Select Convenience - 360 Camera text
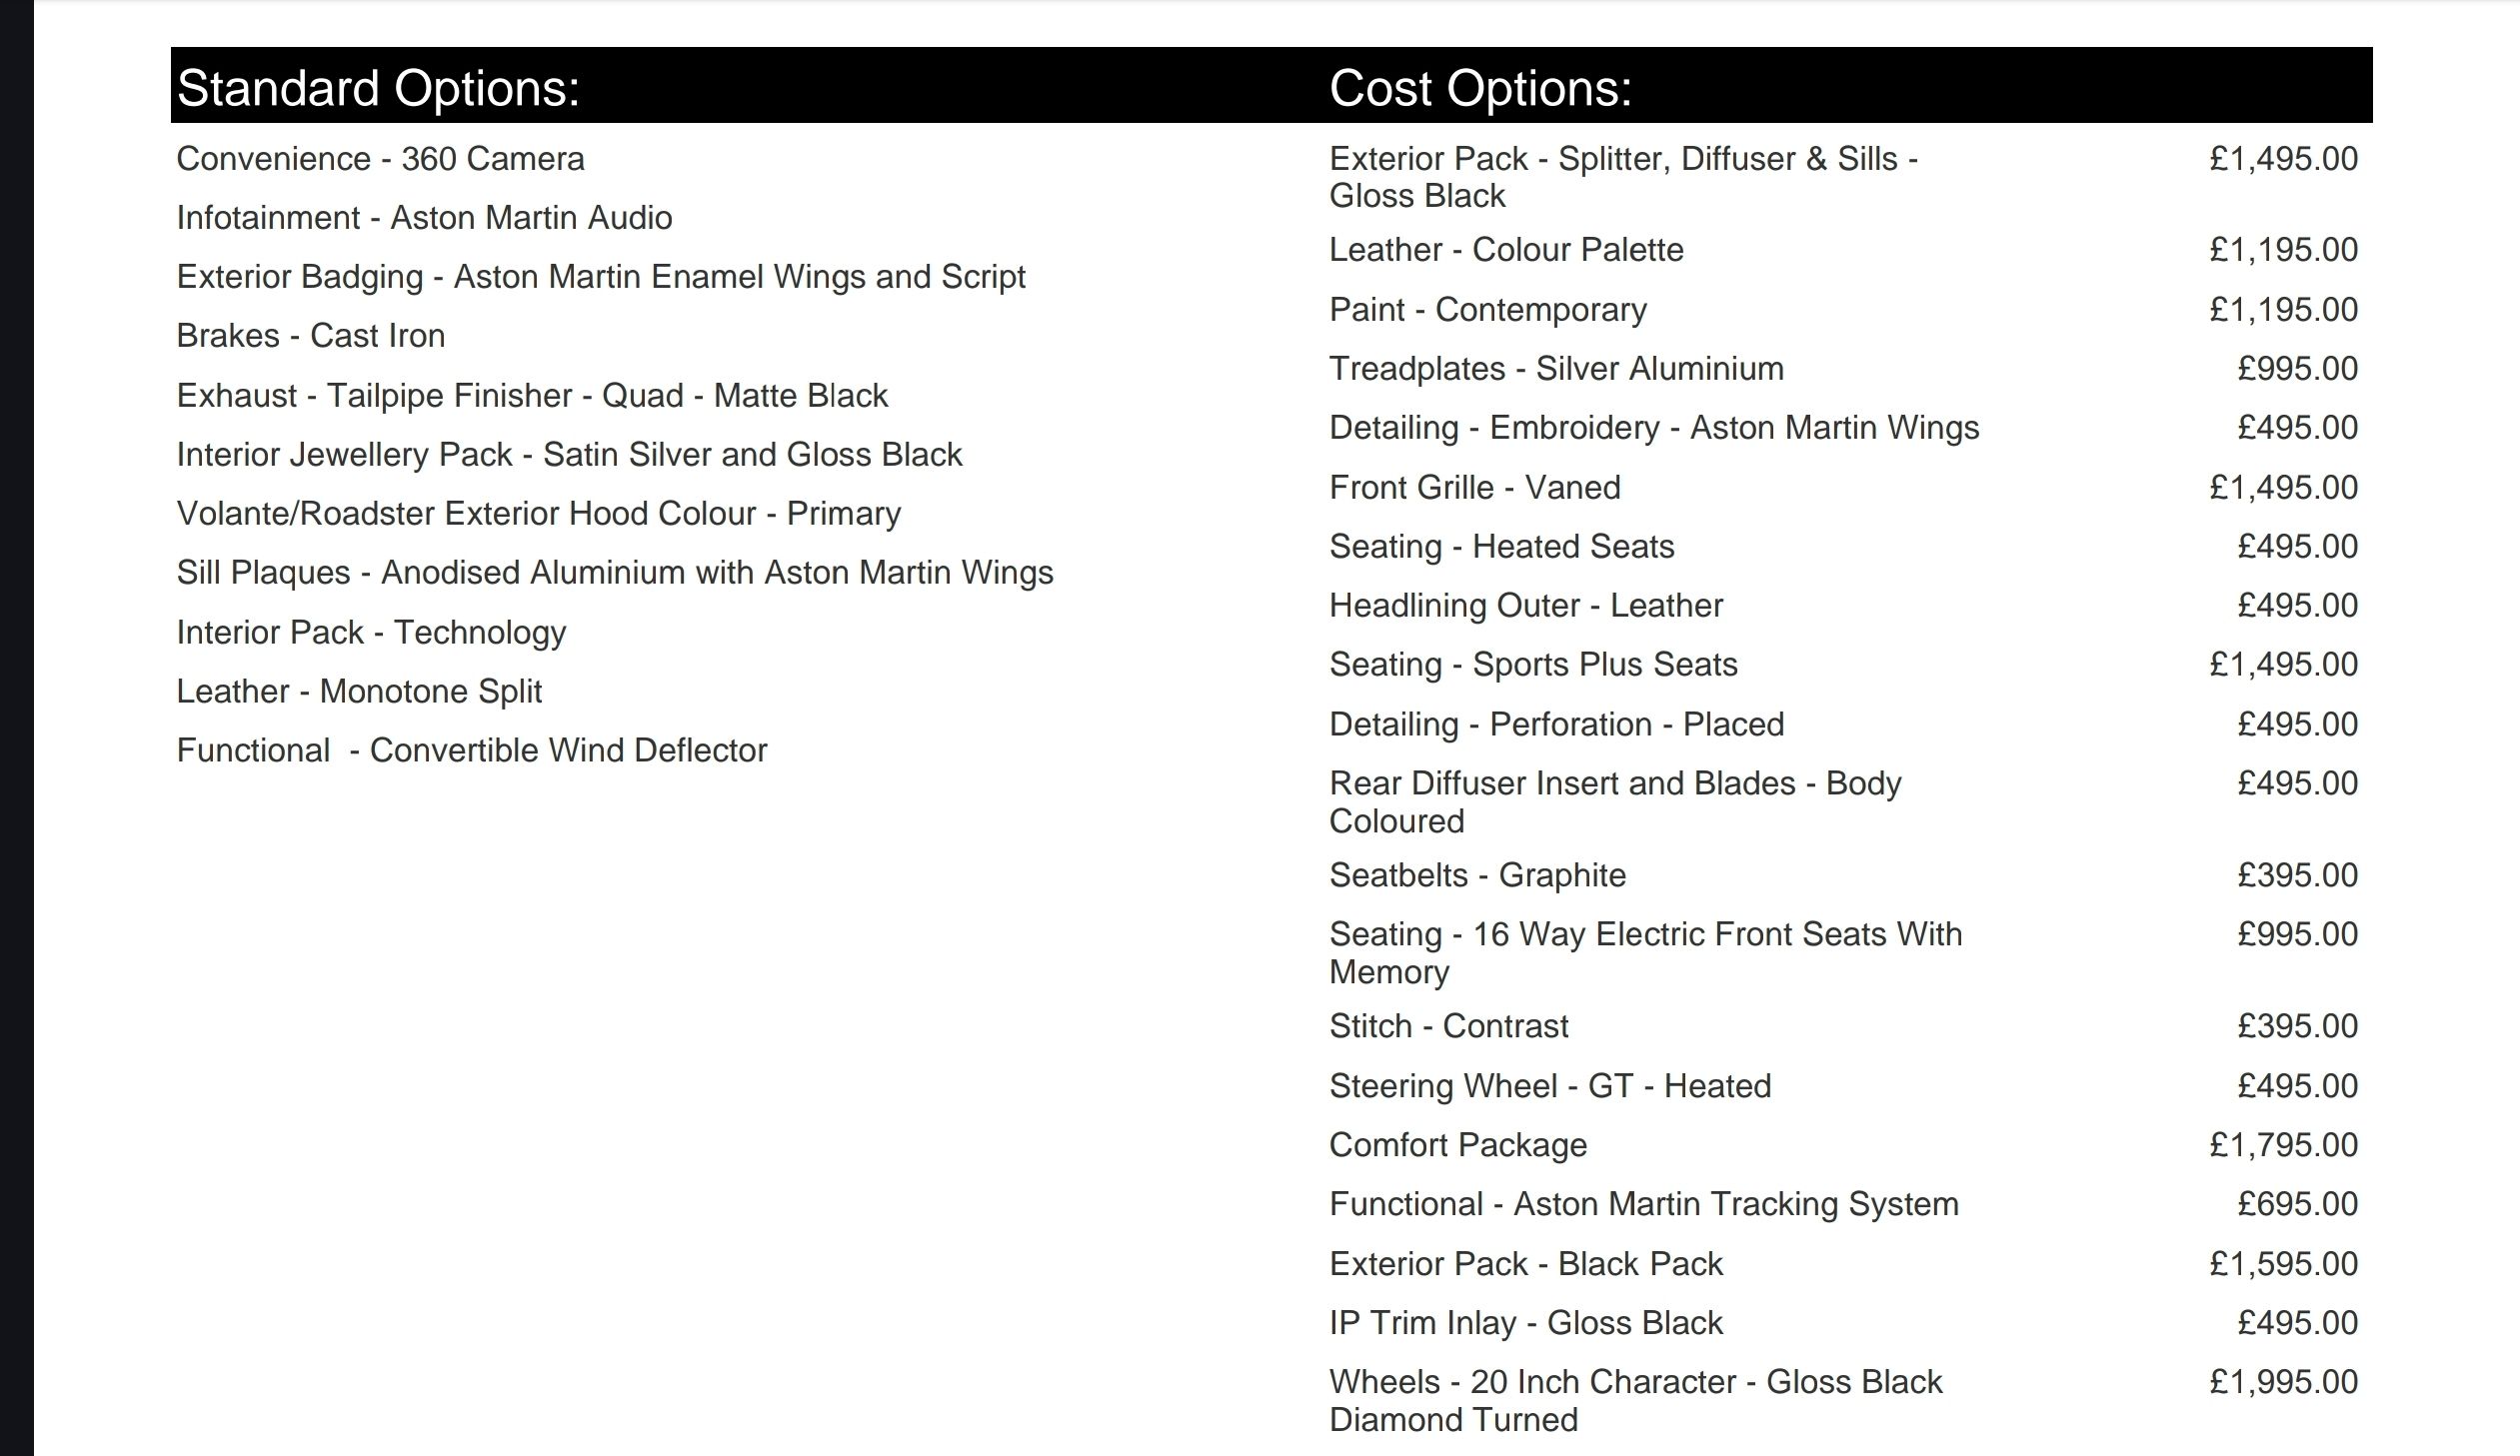This screenshot has height=1456, width=2520. tap(380, 159)
